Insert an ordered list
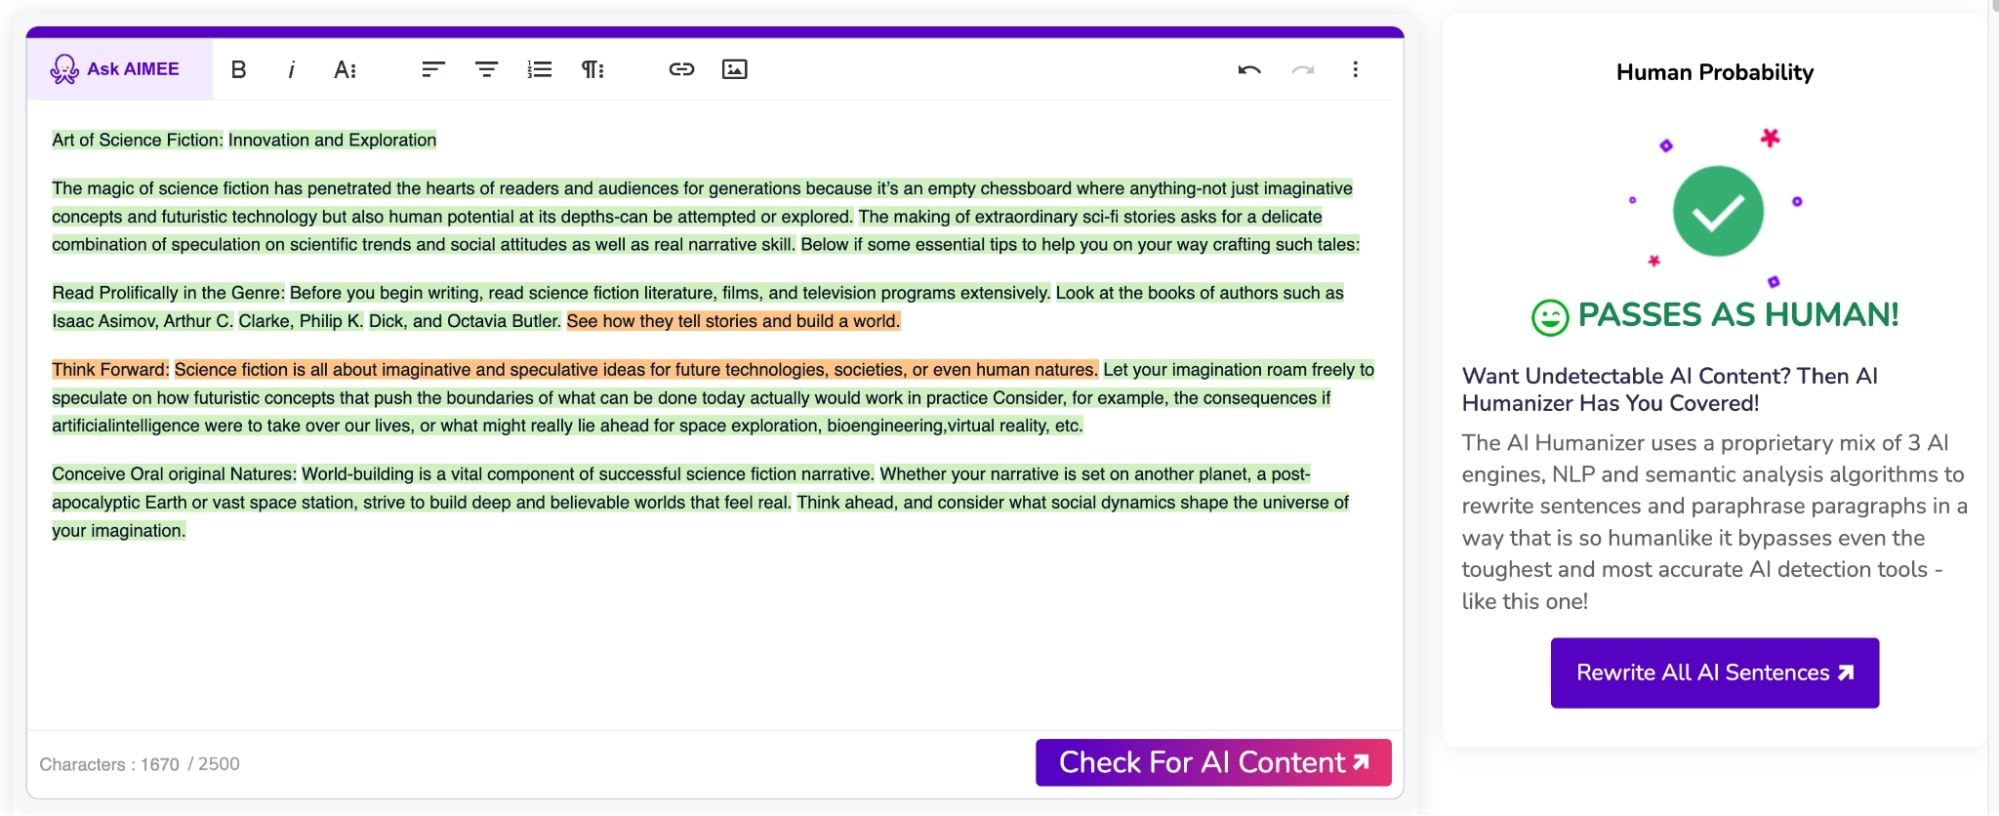Screen dimensions: 1999x816 pyautogui.click(x=539, y=69)
